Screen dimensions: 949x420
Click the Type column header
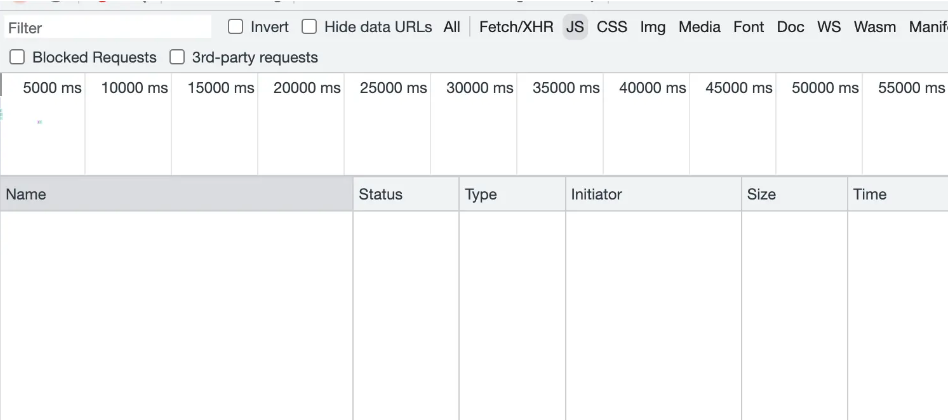[511, 195]
